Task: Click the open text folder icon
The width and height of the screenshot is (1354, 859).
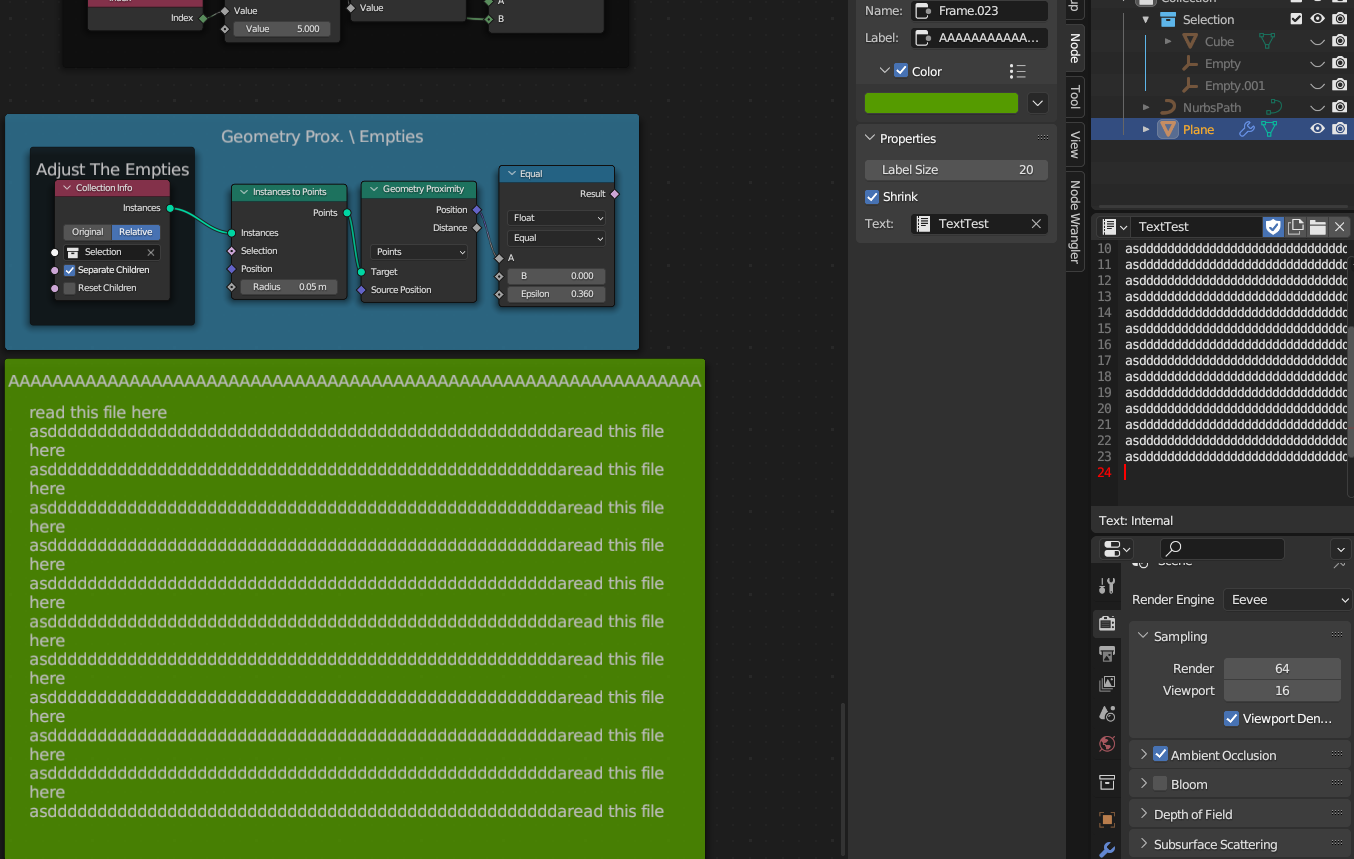Action: click(1318, 227)
